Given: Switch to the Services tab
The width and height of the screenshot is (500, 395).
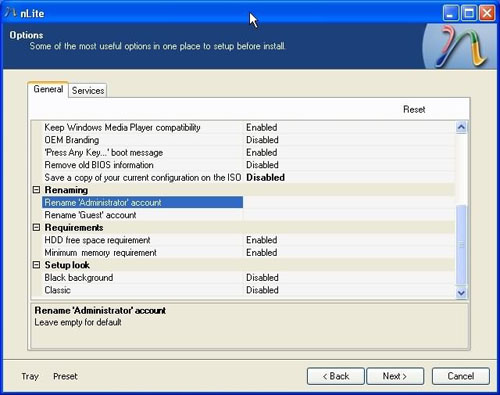Looking at the screenshot, I should [x=88, y=90].
